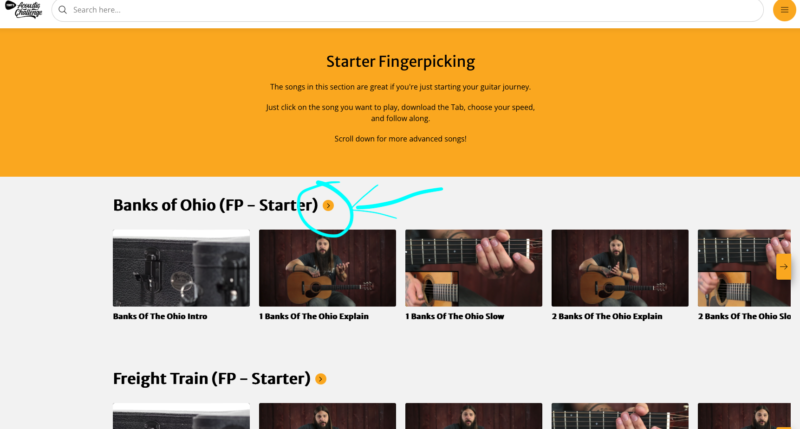Open second Freight Train video thumbnail
Image resolution: width=800 pixels, height=429 pixels.
tap(327, 416)
